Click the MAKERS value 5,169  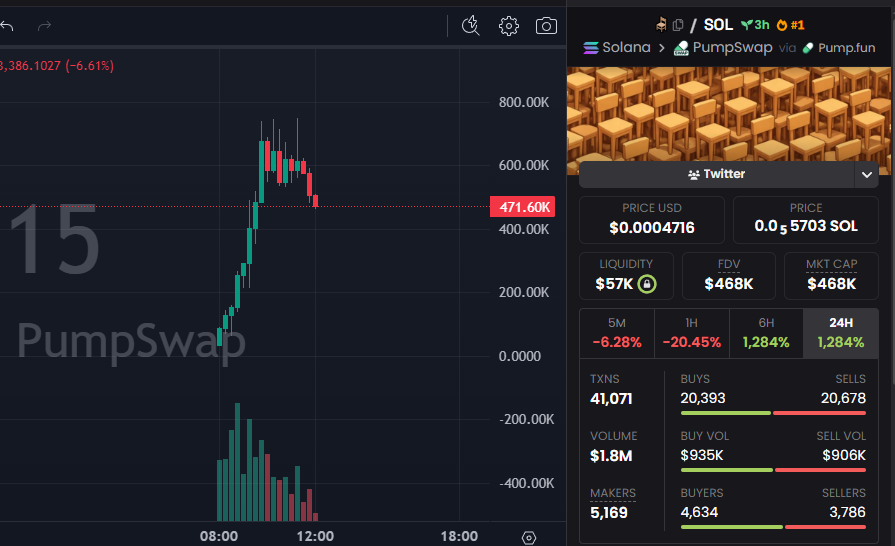[609, 512]
